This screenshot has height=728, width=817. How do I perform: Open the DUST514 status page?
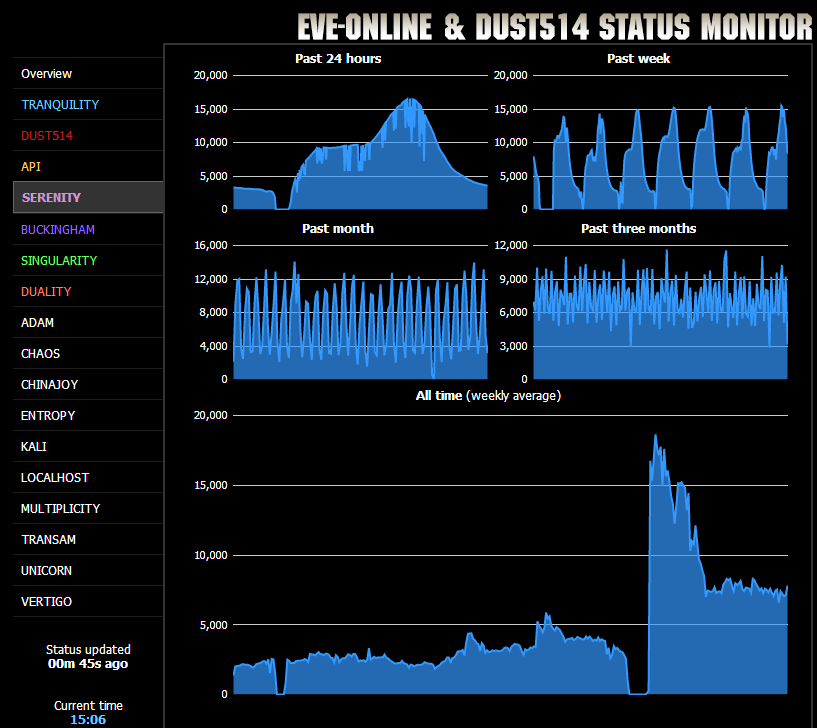(x=88, y=135)
